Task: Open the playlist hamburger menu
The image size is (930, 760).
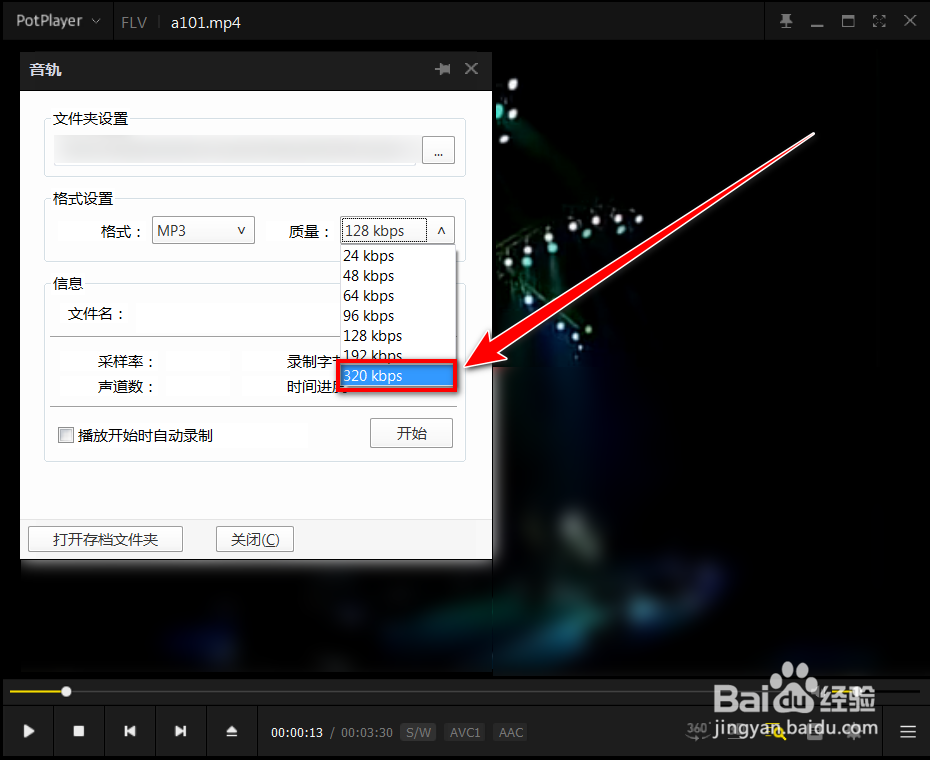Action: (907, 732)
